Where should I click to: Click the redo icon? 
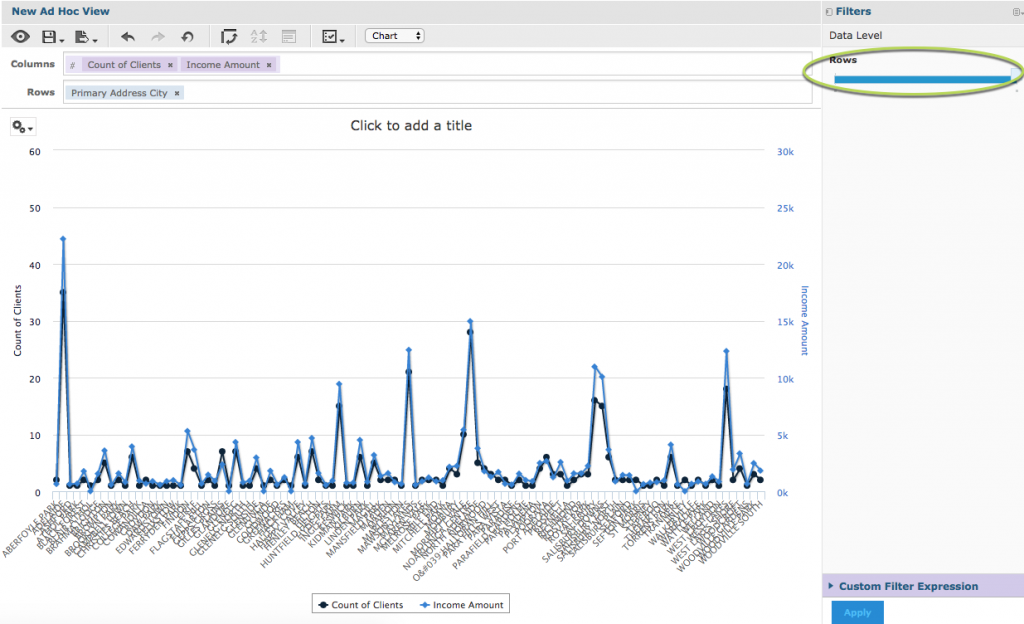coord(156,35)
